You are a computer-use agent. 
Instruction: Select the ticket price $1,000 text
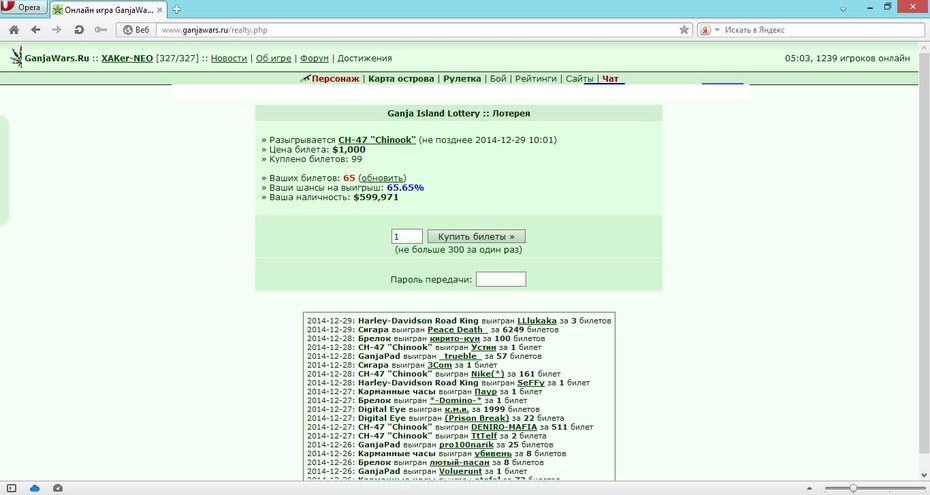[x=349, y=150]
